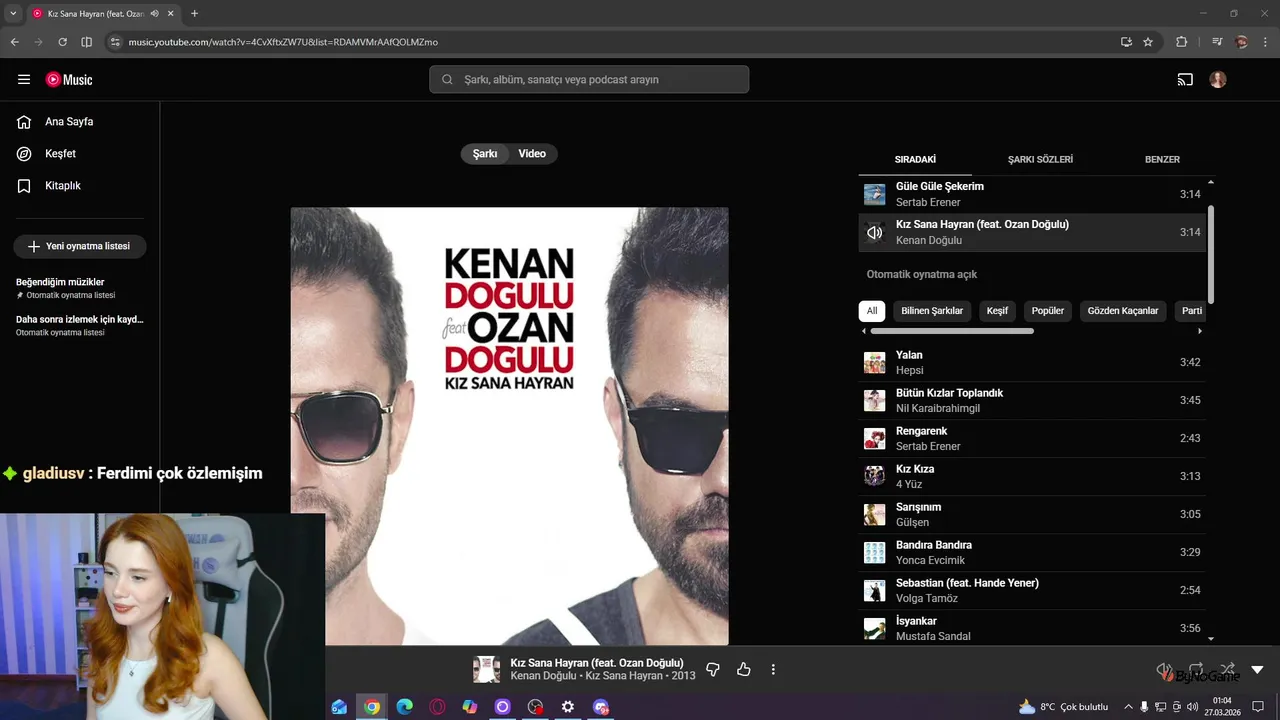Toggle shuffle in the player bar
Viewport: 1280px width, 720px height.
click(1227, 669)
